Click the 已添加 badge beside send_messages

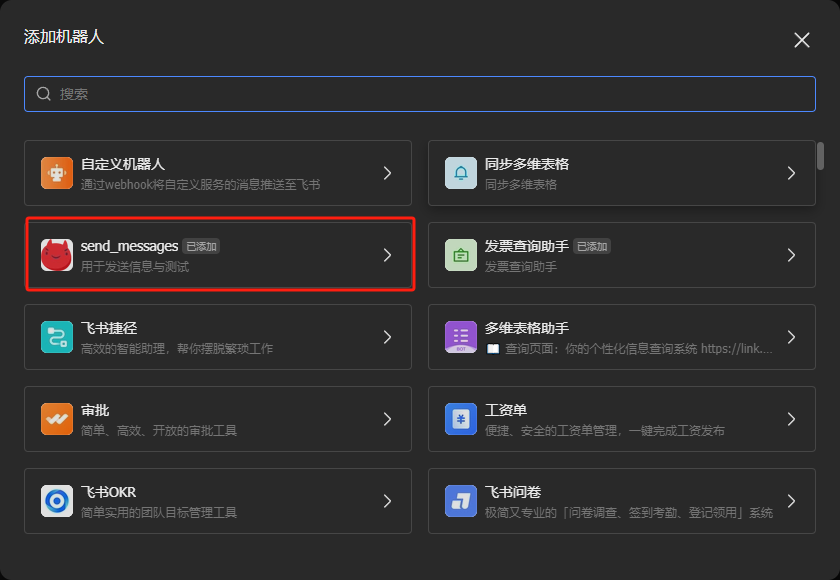(201, 246)
